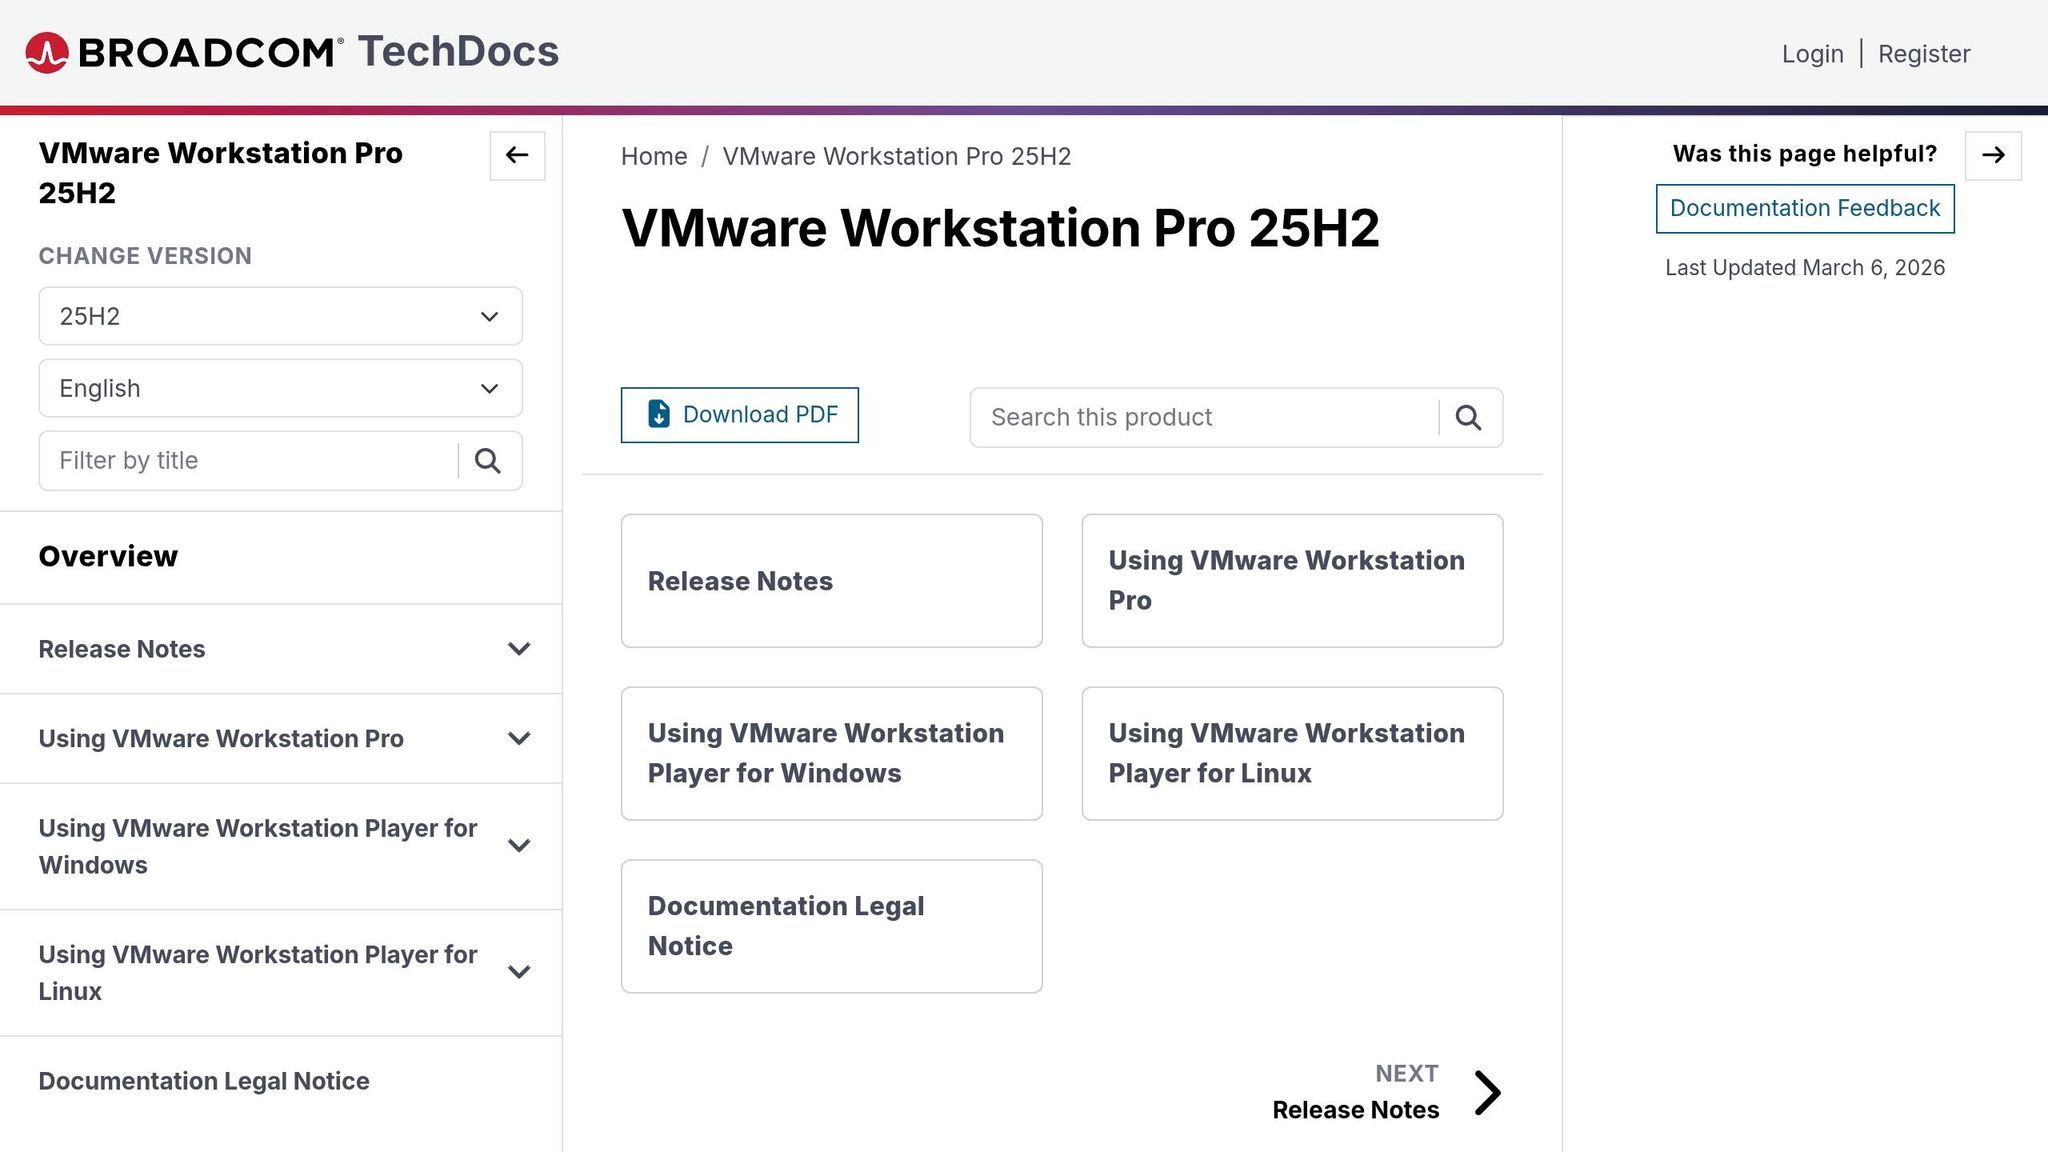The width and height of the screenshot is (2048, 1152).
Task: Open the 25H2 version dropdown
Action: [280, 316]
